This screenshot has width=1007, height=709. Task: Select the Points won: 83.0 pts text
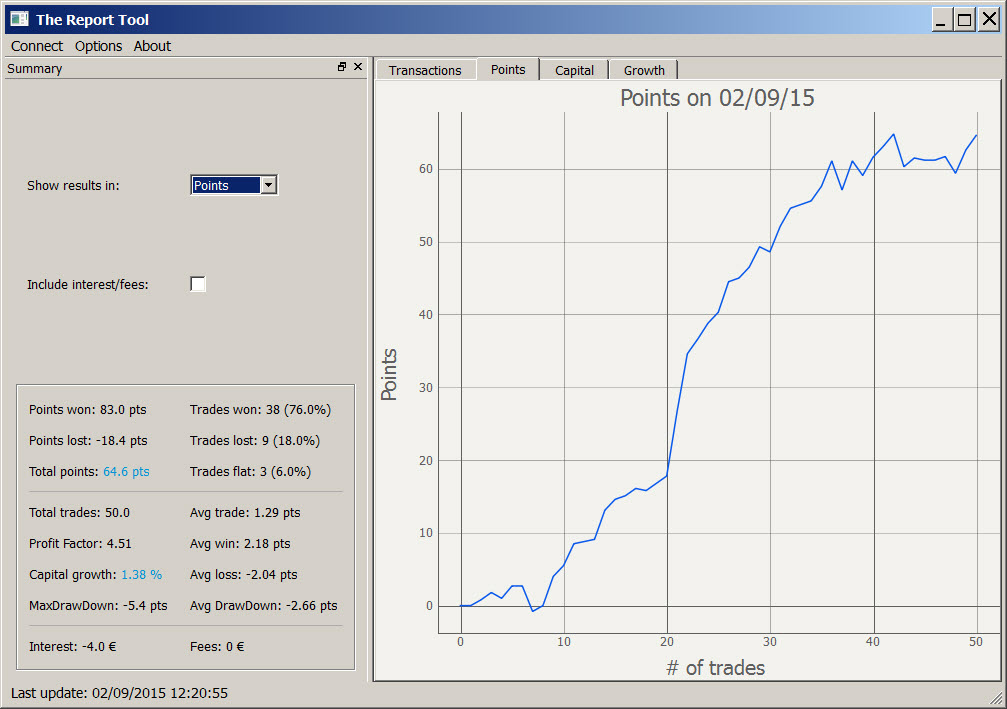(87, 410)
